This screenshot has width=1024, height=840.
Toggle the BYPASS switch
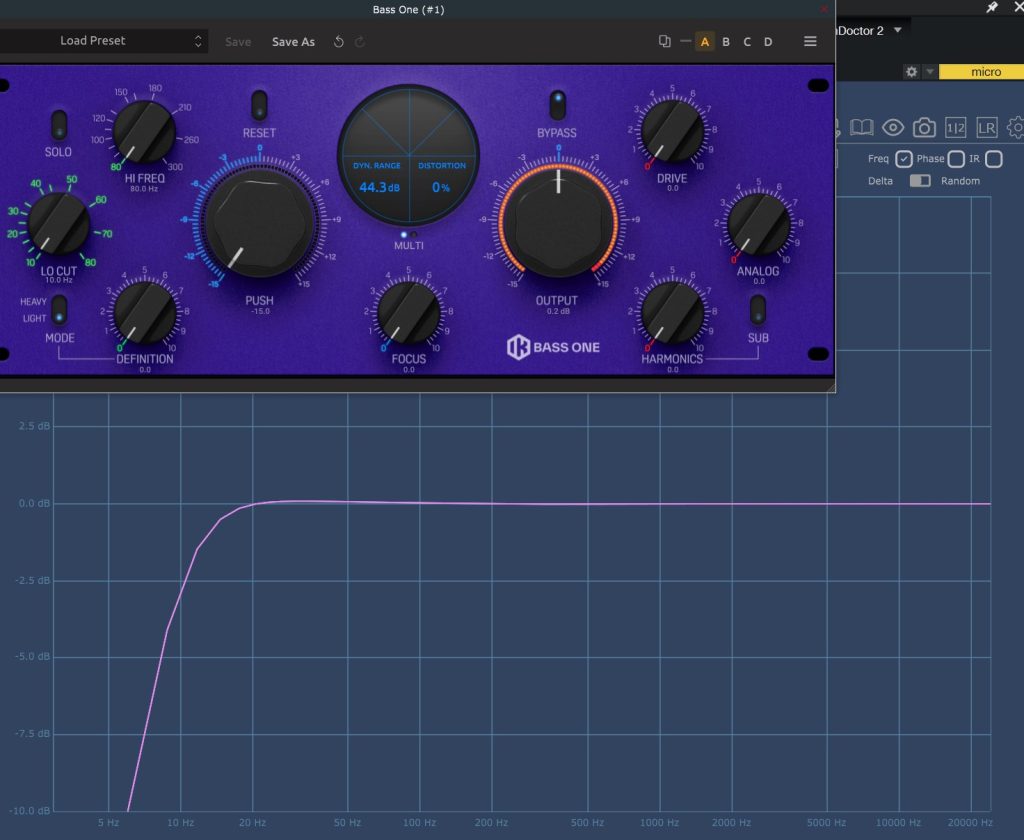tap(557, 104)
